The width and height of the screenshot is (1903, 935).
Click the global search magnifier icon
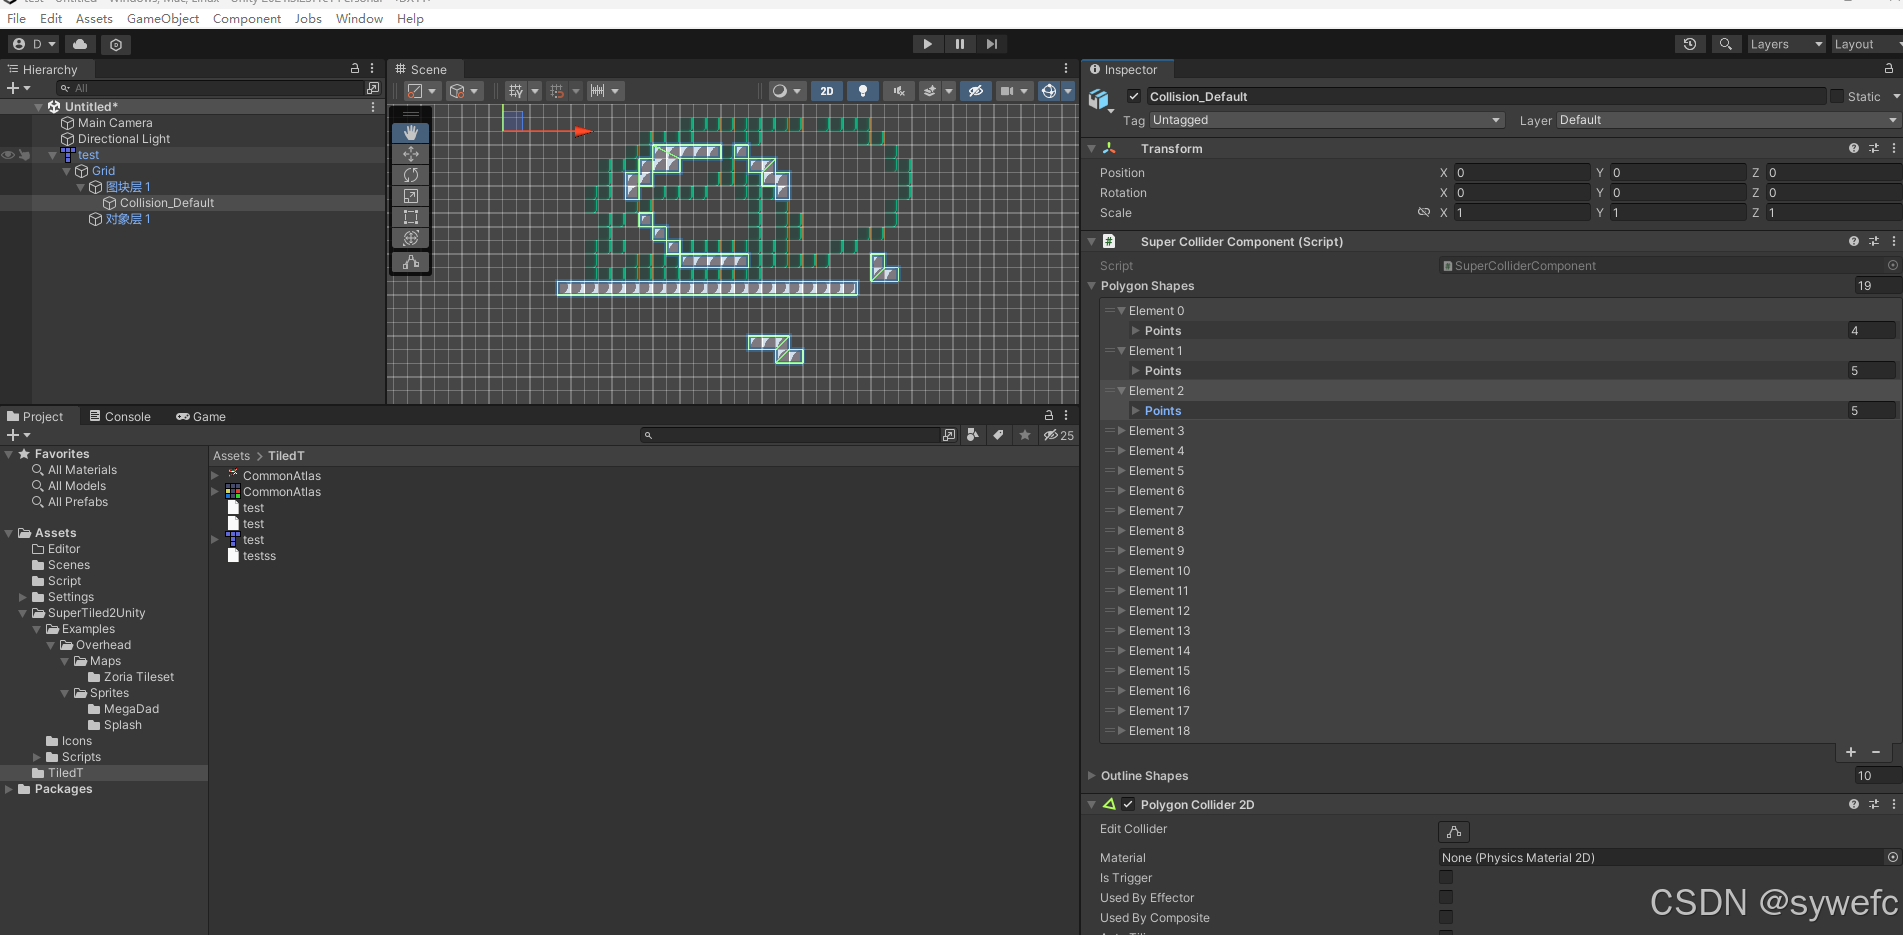pyautogui.click(x=1726, y=44)
